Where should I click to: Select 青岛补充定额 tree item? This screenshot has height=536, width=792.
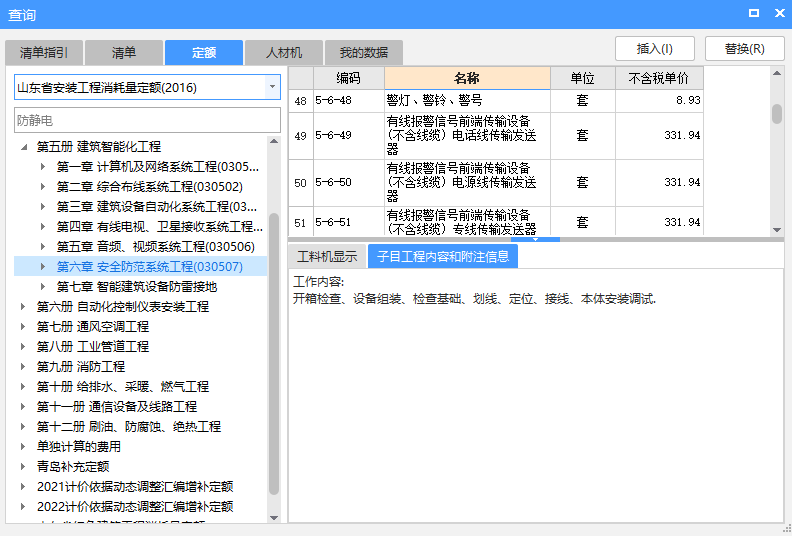tap(73, 466)
